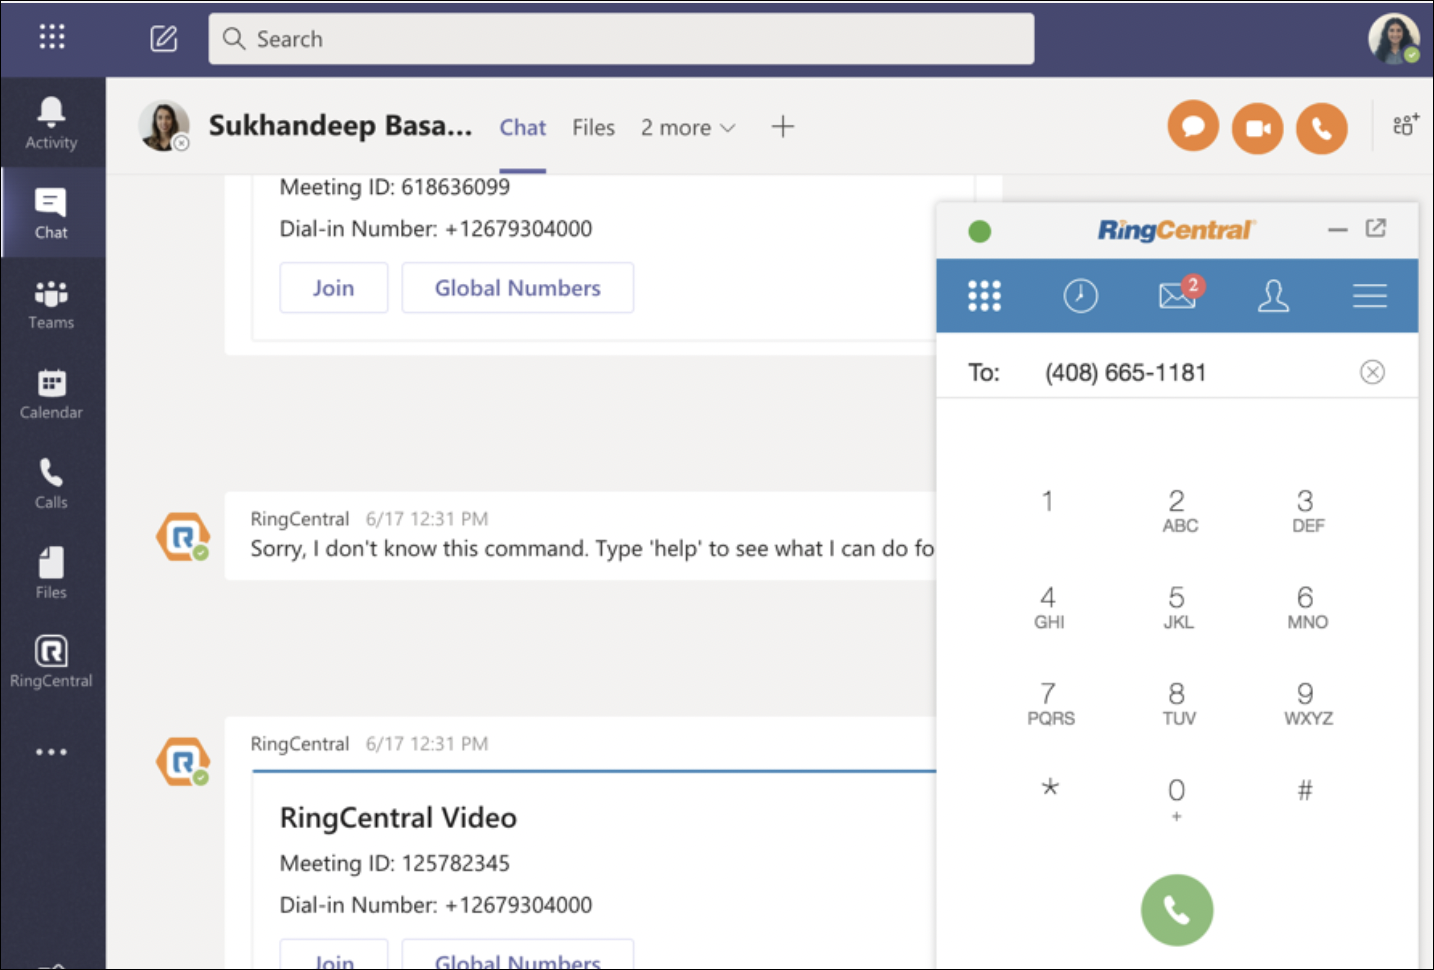Start a video call with Sukhandeep
Viewport: 1434px width, 970px height.
(x=1257, y=127)
